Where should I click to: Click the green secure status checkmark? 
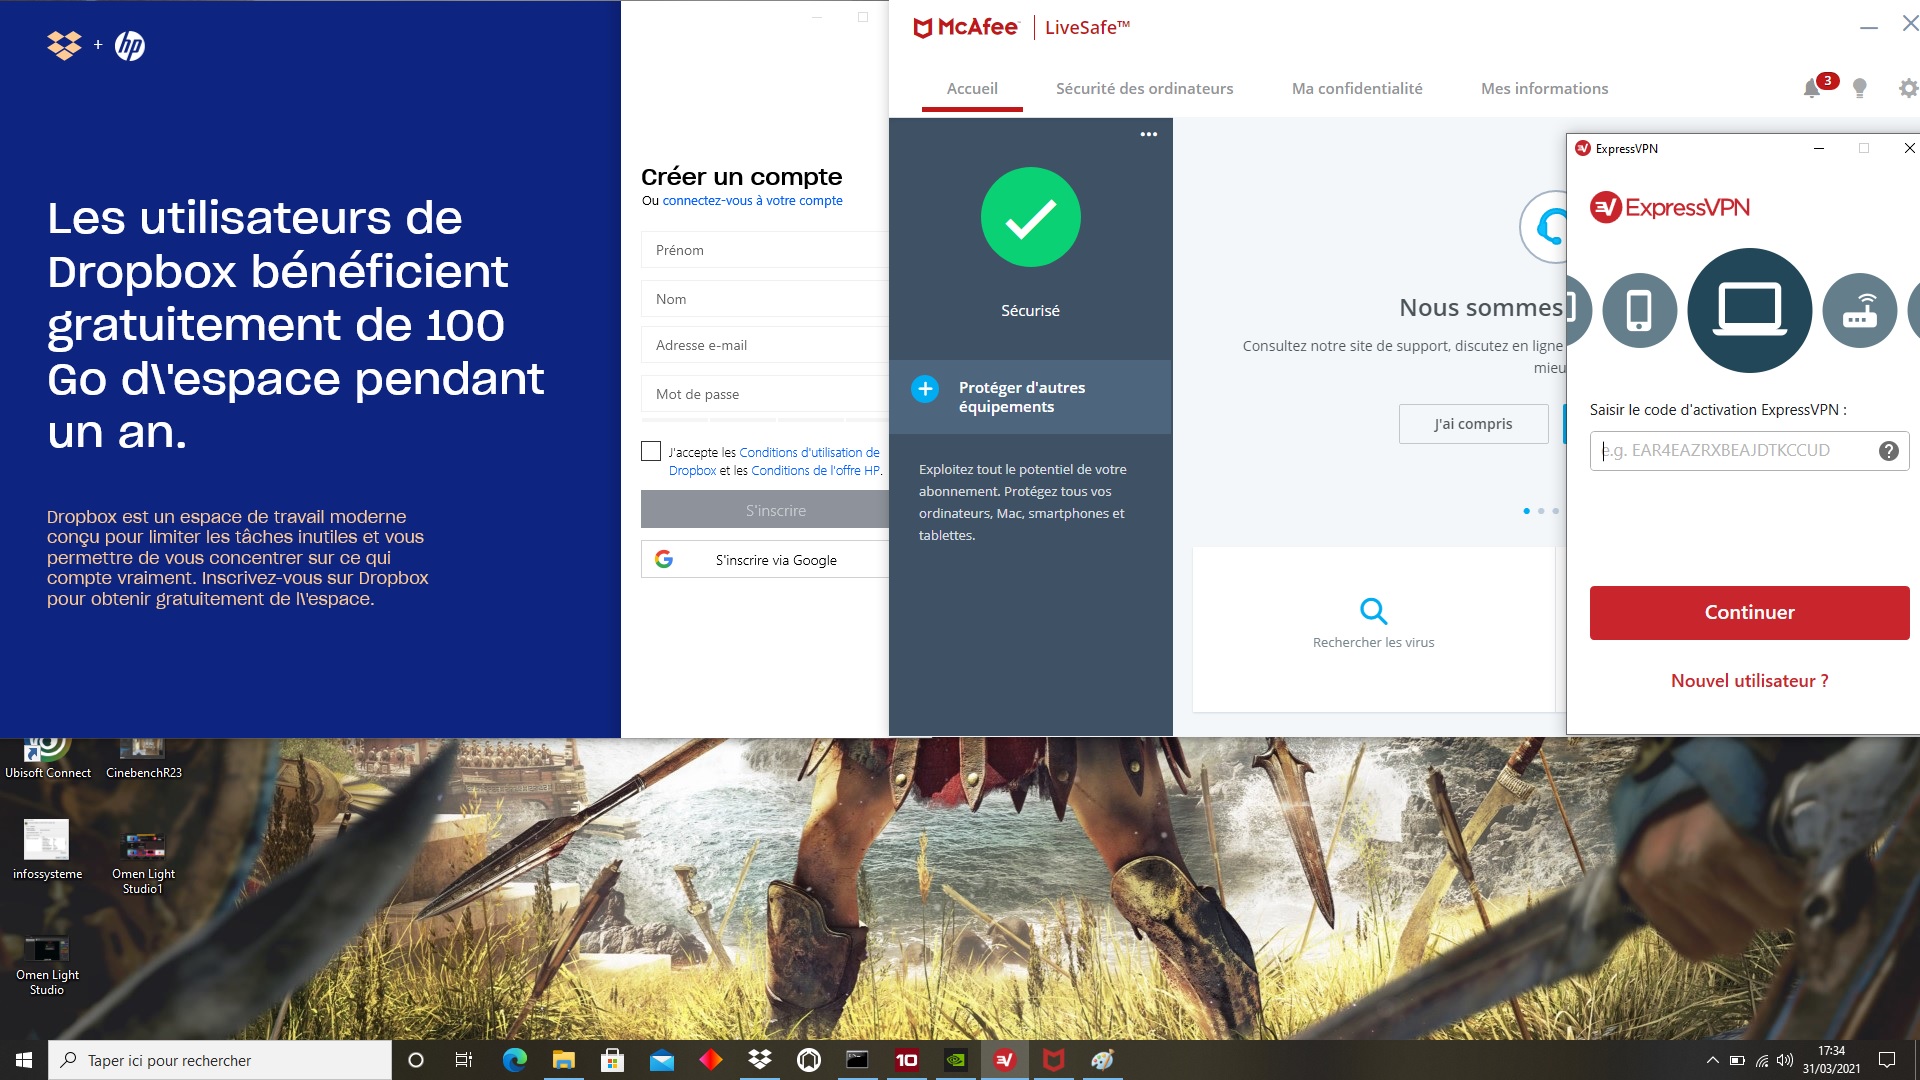[1029, 216]
